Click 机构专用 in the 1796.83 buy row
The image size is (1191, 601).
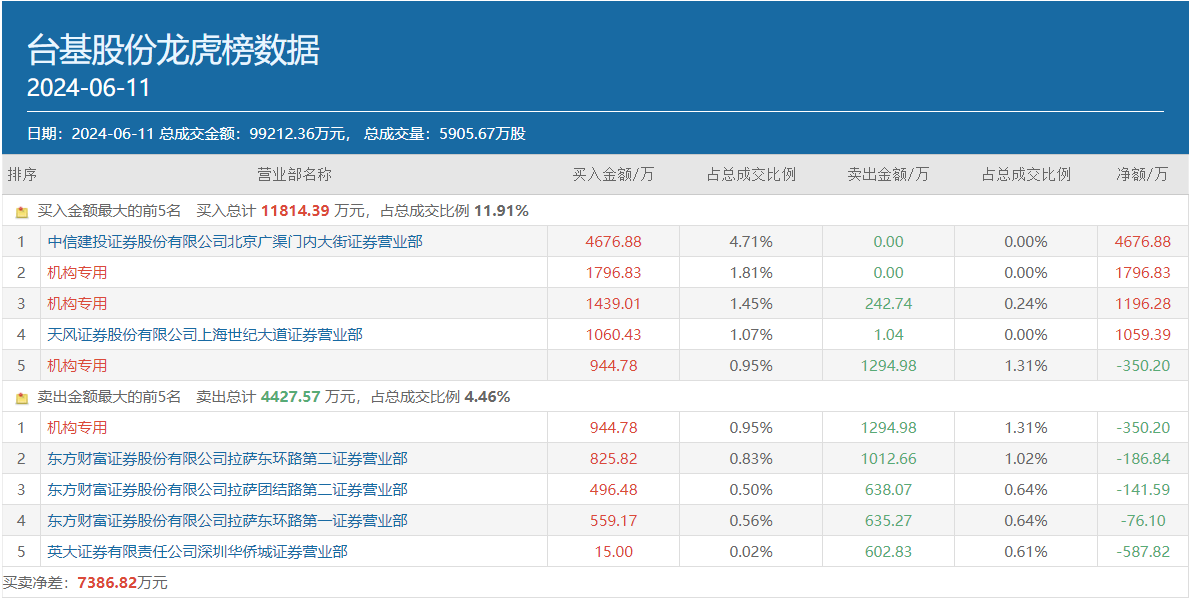click(x=77, y=273)
